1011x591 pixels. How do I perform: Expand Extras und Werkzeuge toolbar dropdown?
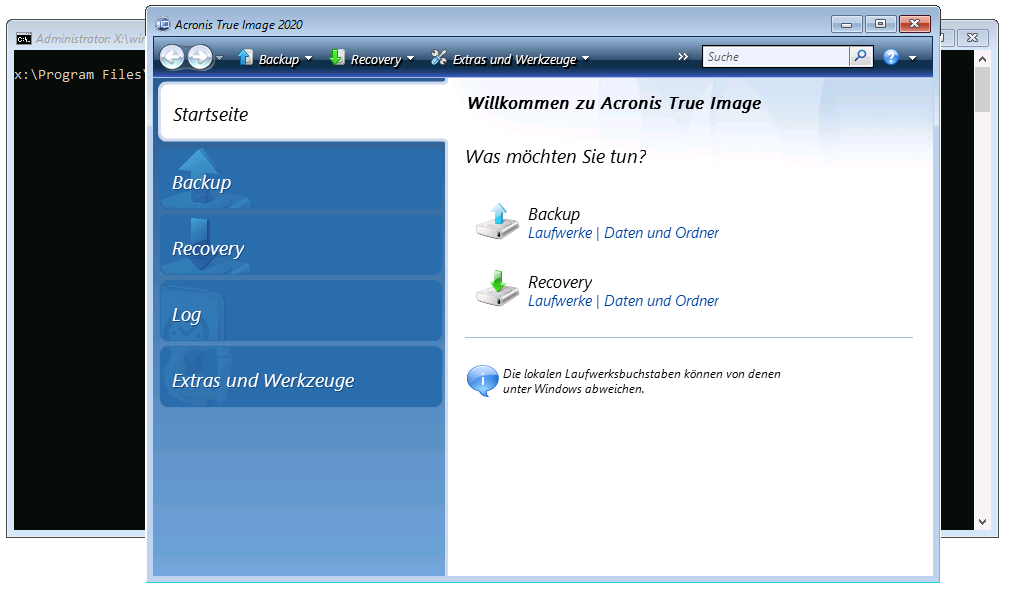click(585, 58)
